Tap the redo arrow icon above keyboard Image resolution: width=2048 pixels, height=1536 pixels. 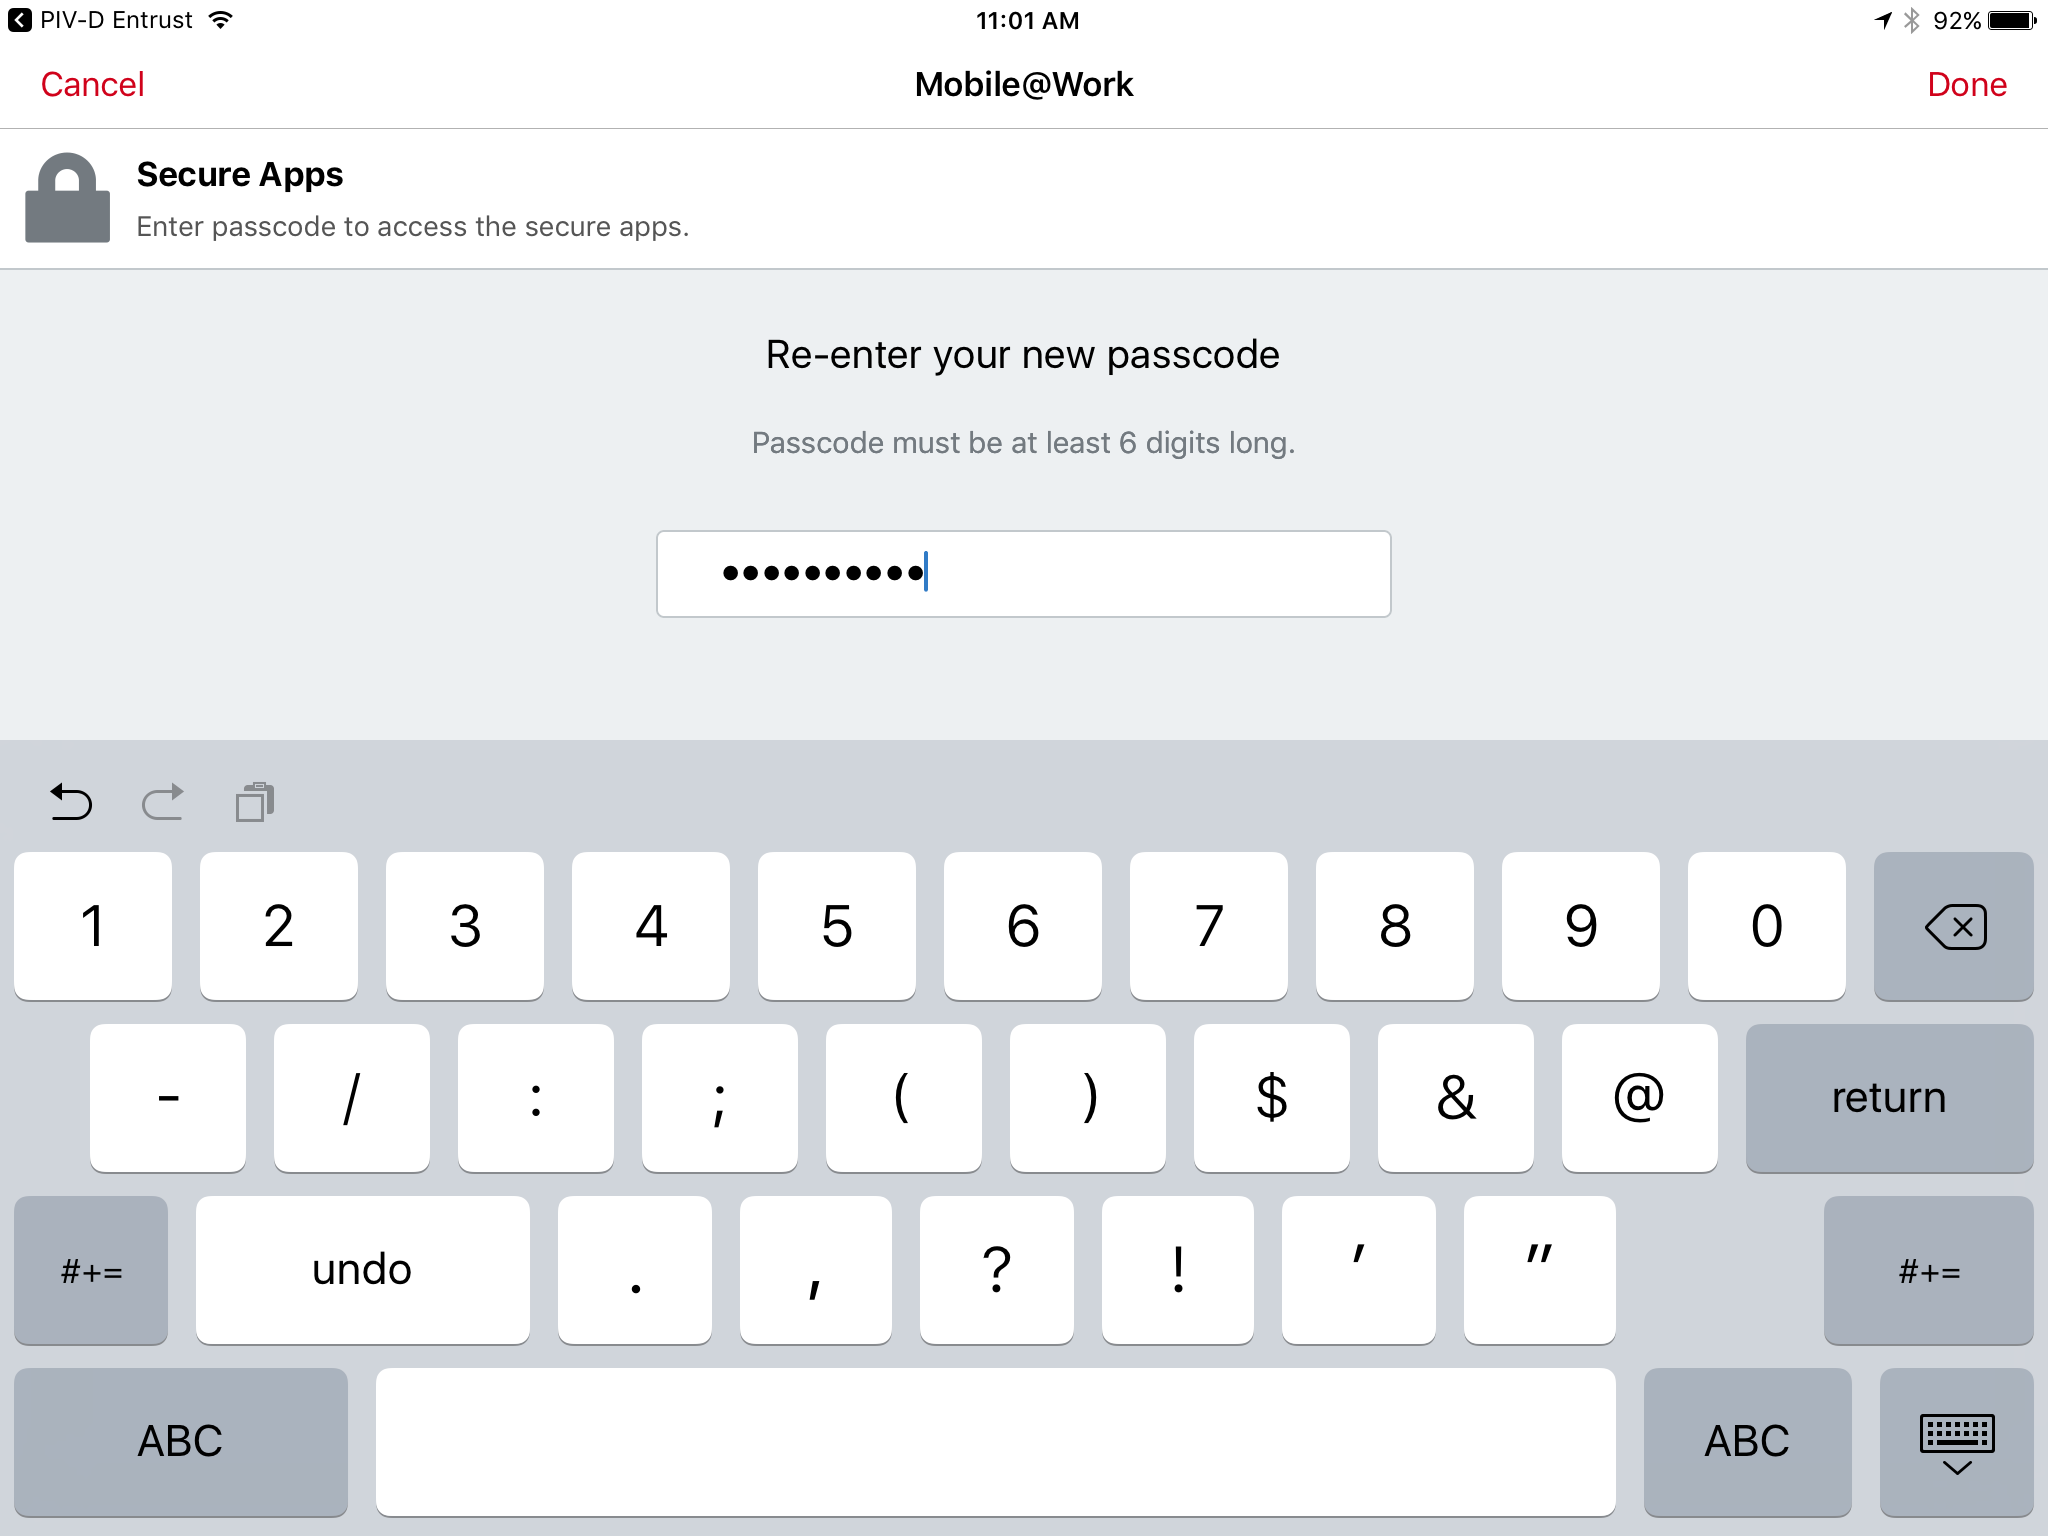[163, 802]
